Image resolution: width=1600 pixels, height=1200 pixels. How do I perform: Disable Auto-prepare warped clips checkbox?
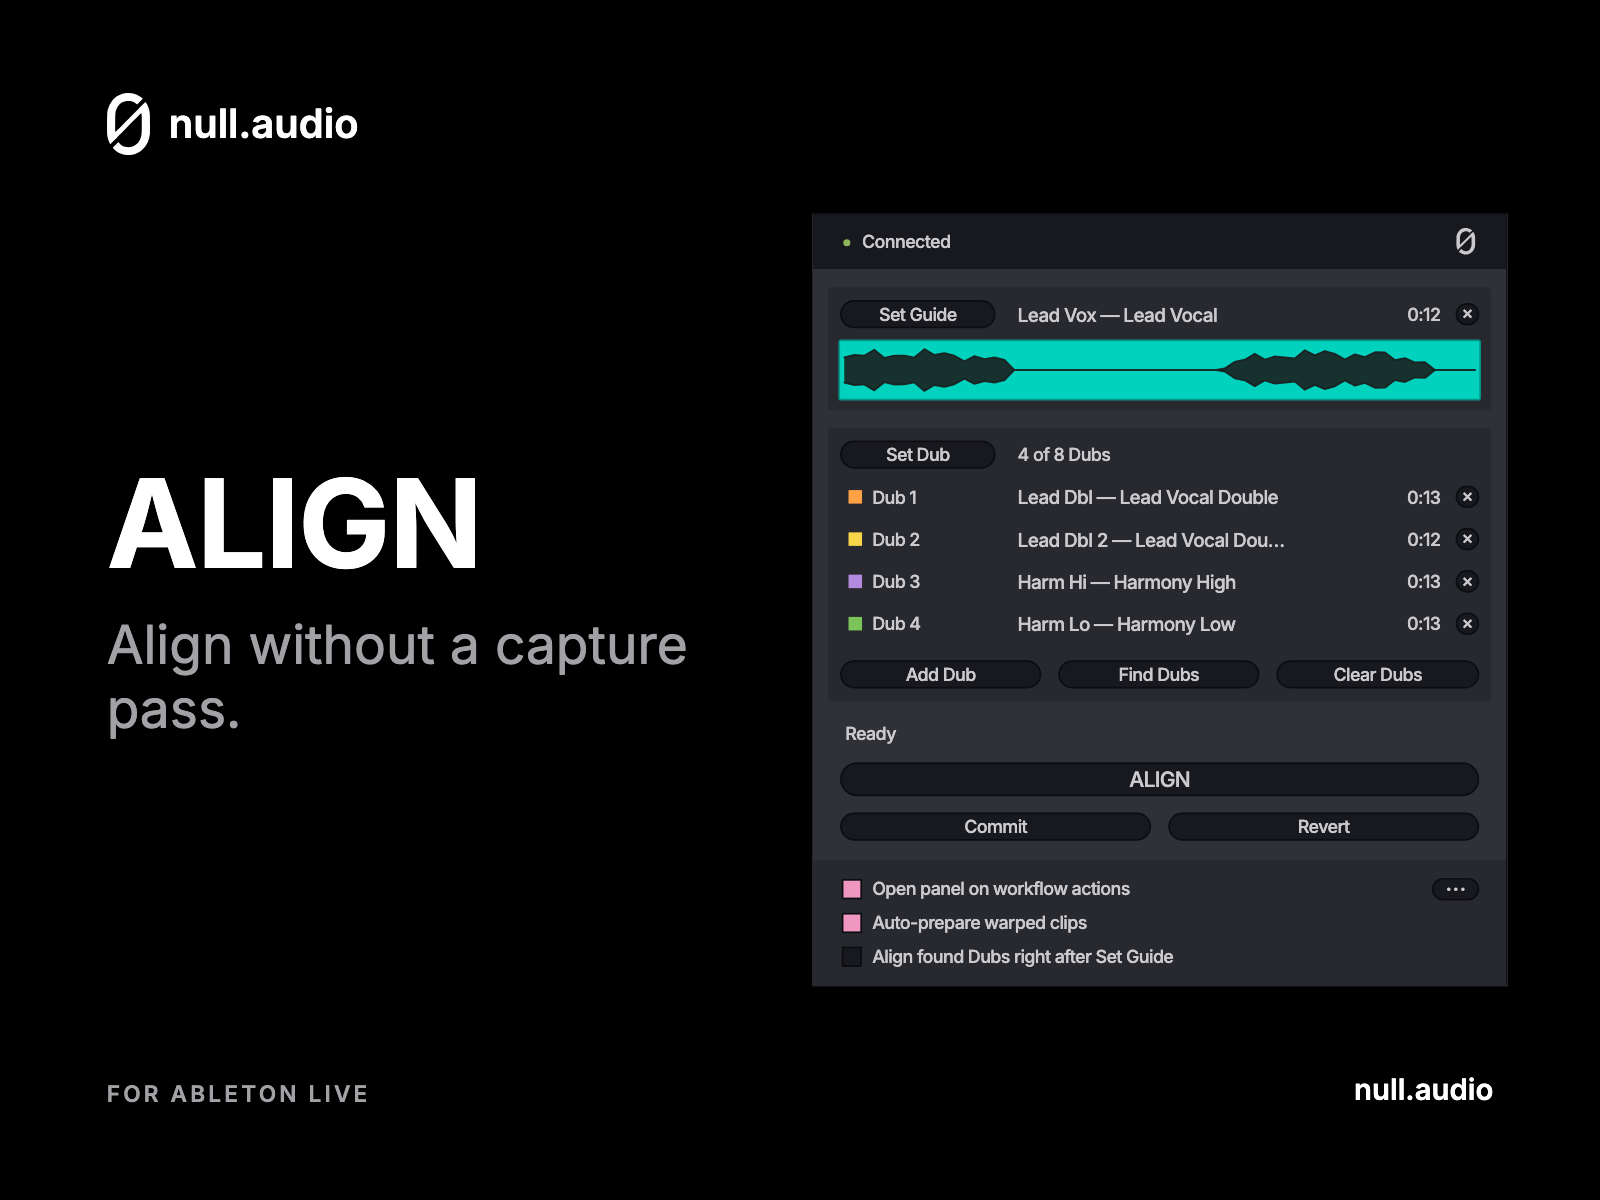coord(852,923)
